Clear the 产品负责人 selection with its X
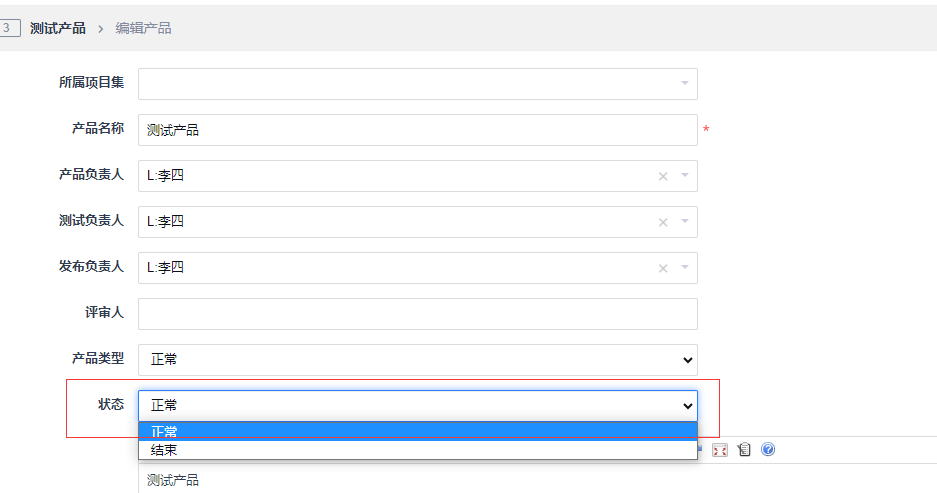Screen dimensions: 937x493 coord(663,176)
